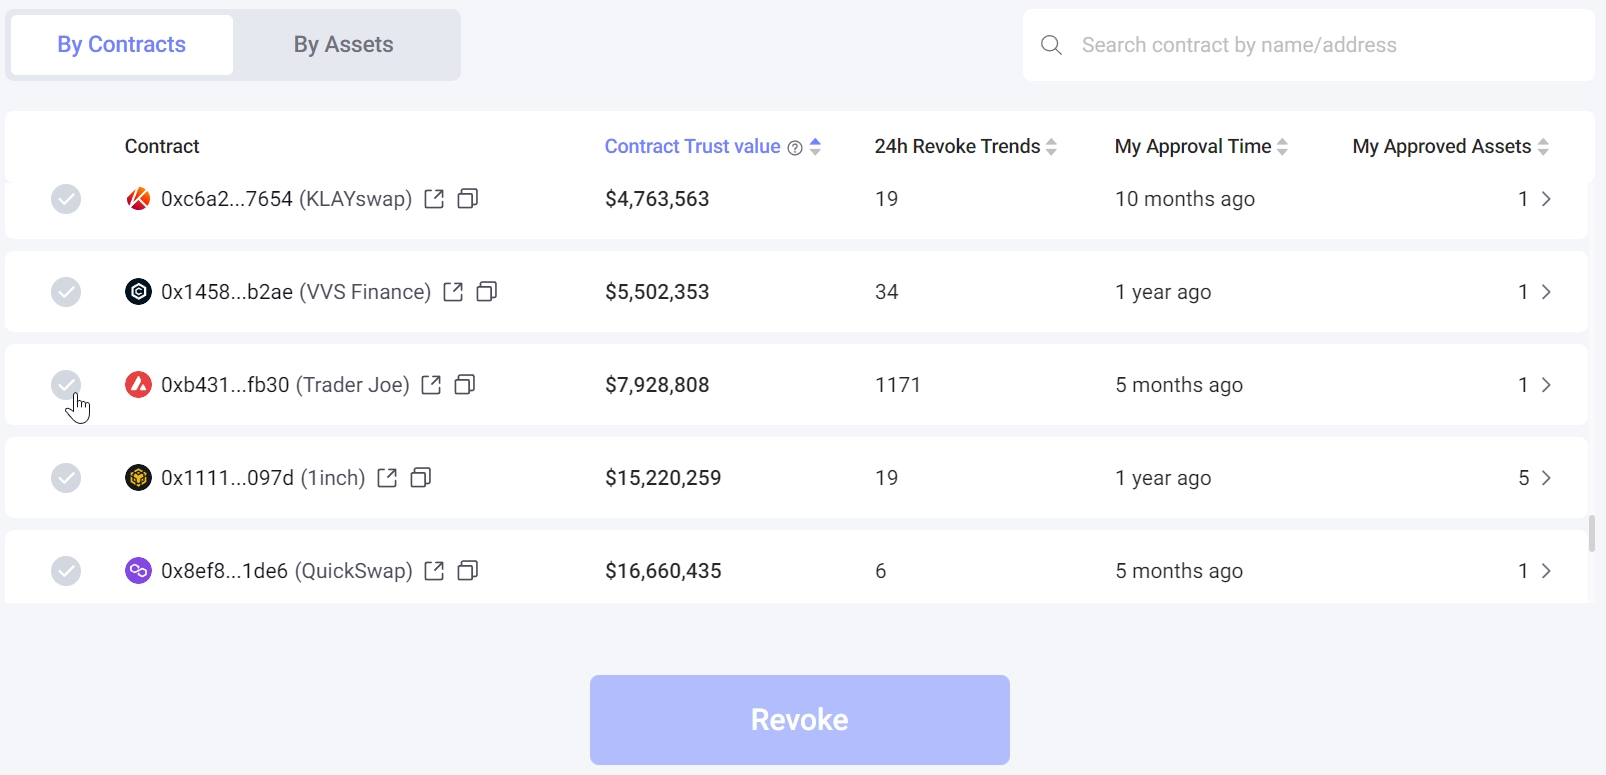
Task: Select the By Contracts tab
Action: [x=121, y=45]
